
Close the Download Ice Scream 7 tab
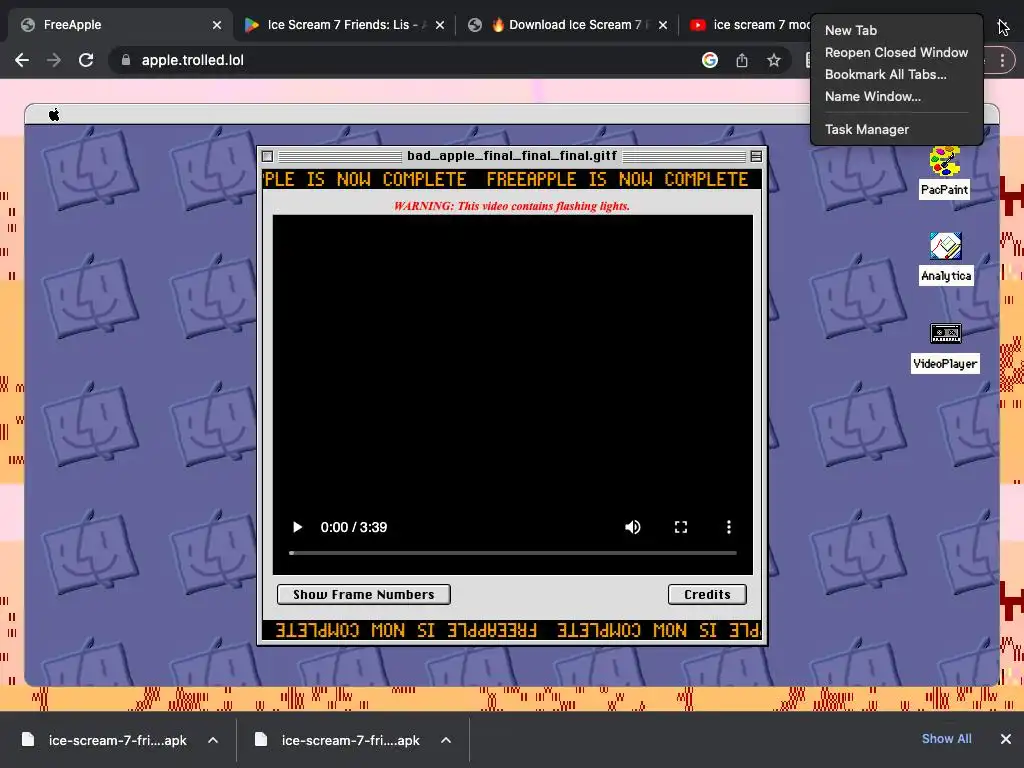pyautogui.click(x=663, y=25)
